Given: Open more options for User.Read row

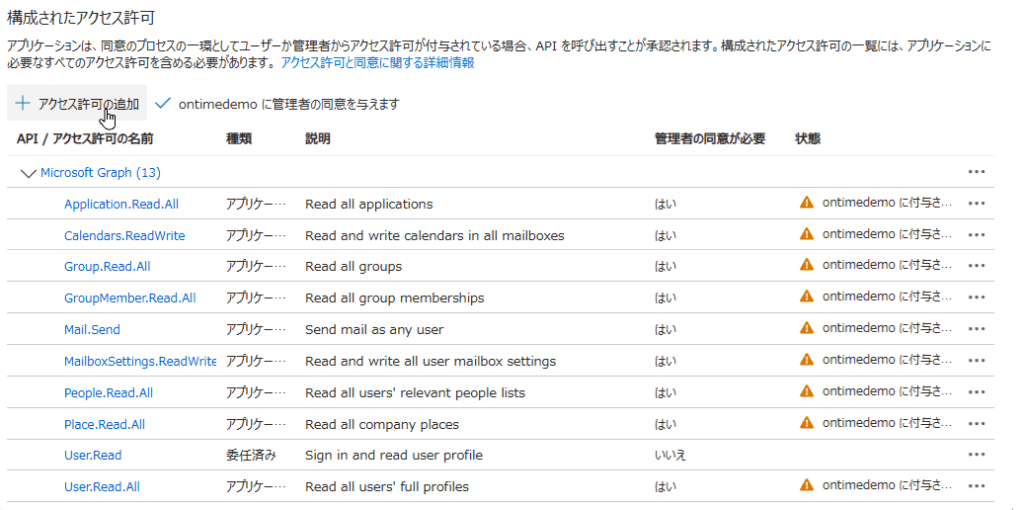Looking at the screenshot, I should point(976,455).
